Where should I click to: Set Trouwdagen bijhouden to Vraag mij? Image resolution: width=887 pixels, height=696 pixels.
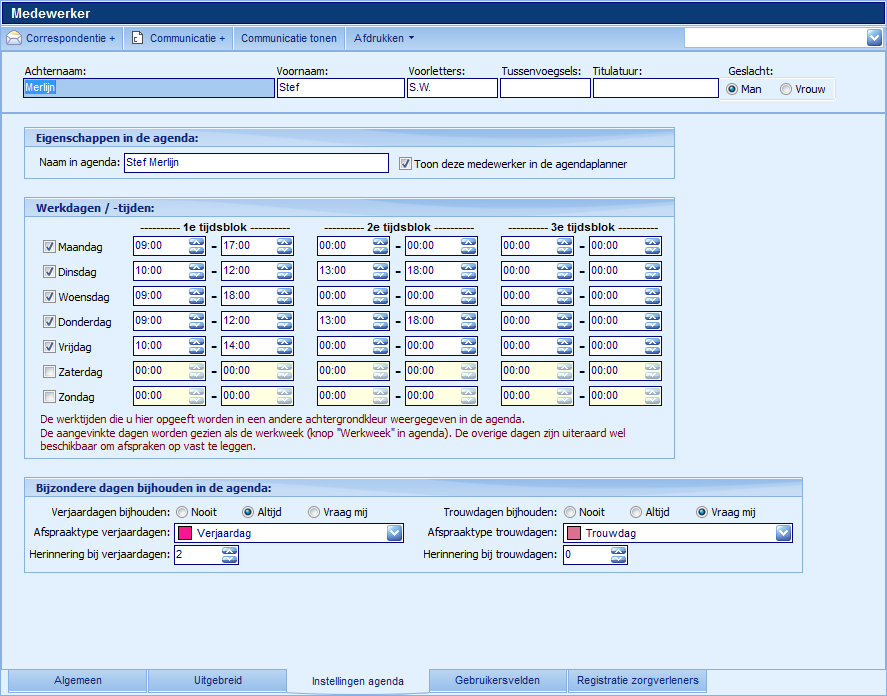pyautogui.click(x=702, y=512)
